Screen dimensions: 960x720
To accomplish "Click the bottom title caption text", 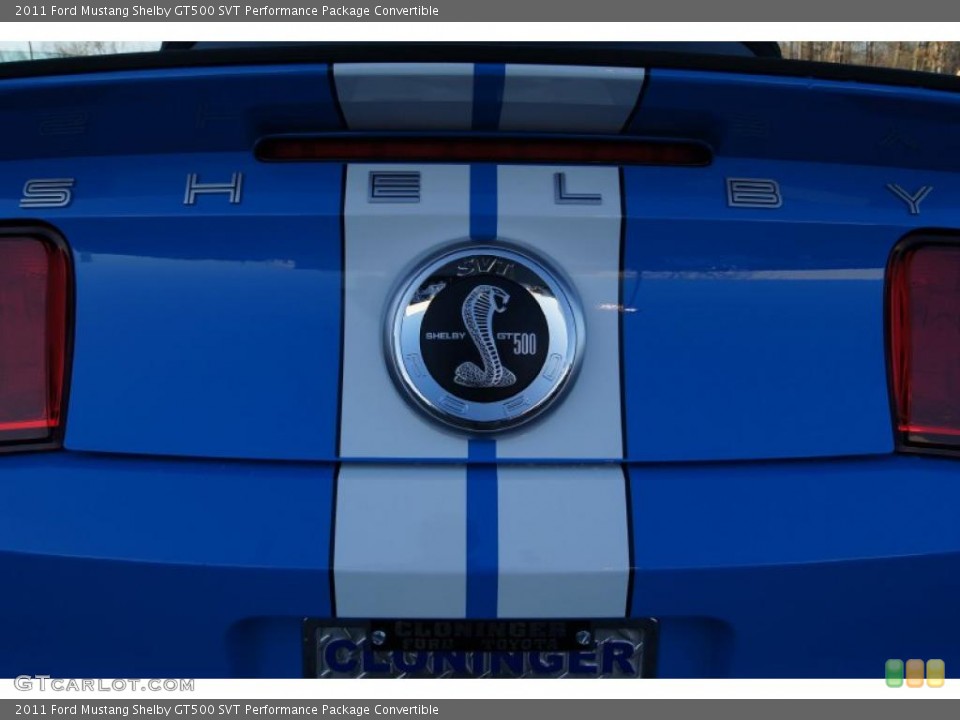I will click(x=227, y=710).
